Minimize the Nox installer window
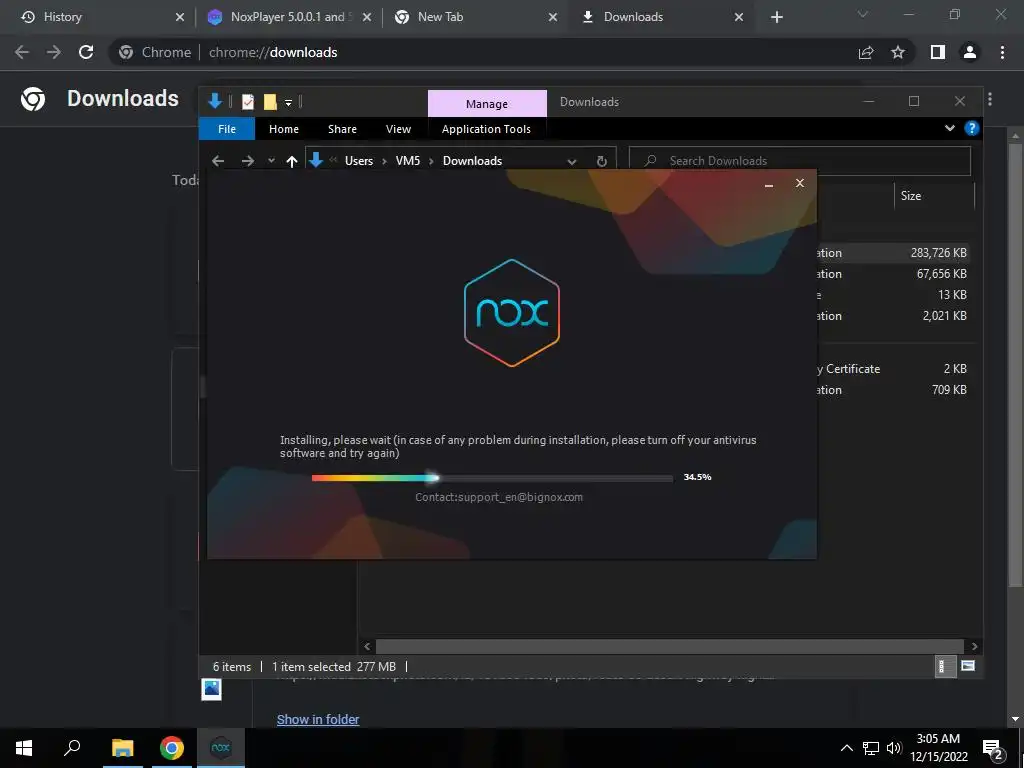This screenshot has width=1024, height=768. (x=769, y=184)
